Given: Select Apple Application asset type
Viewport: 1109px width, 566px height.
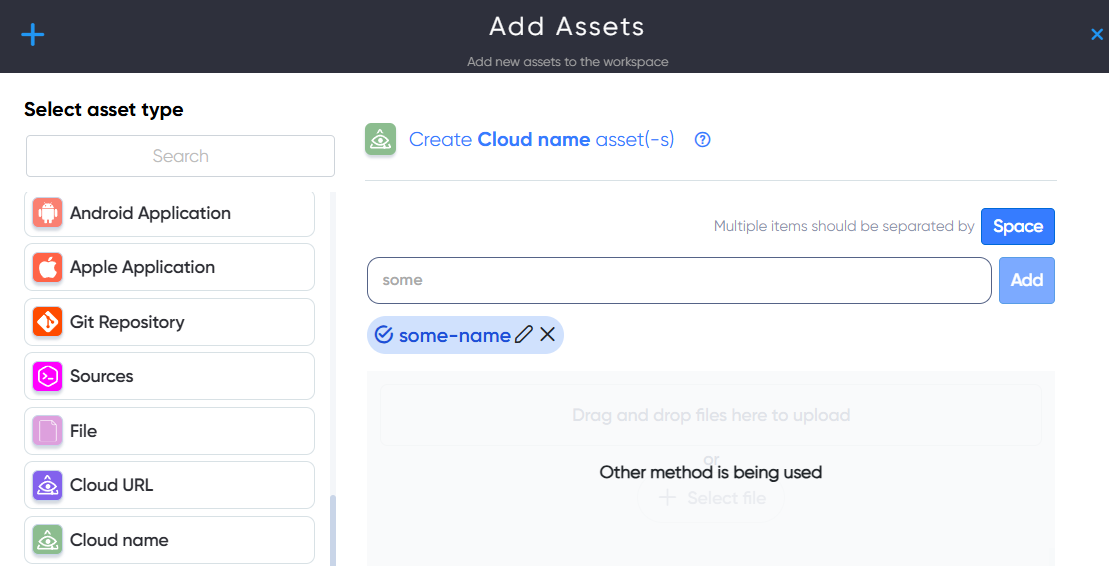Looking at the screenshot, I should tap(170, 267).
